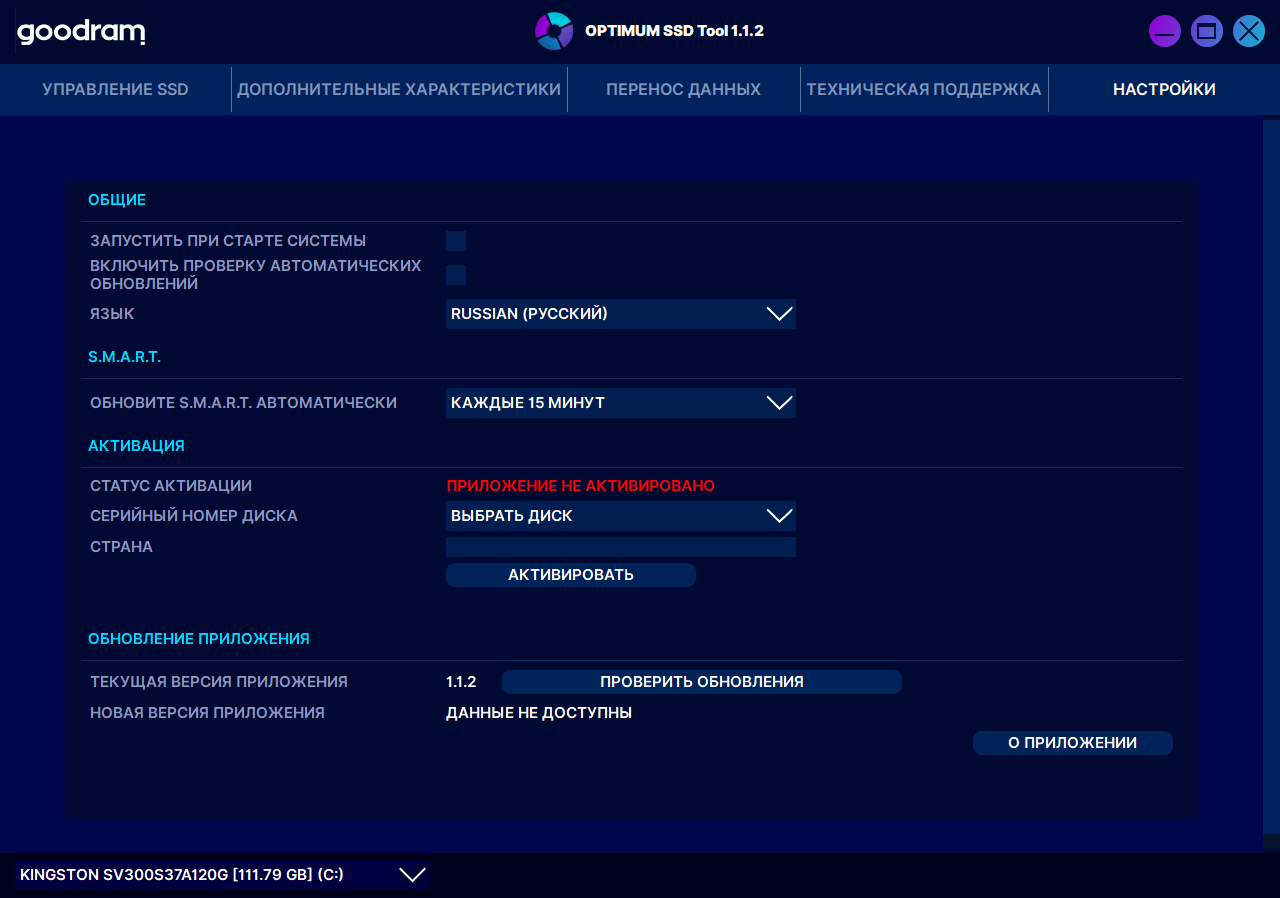The width and height of the screenshot is (1280, 898).
Task: Expand the Kingston SV300S37A120G drive selector
Action: coord(222,875)
